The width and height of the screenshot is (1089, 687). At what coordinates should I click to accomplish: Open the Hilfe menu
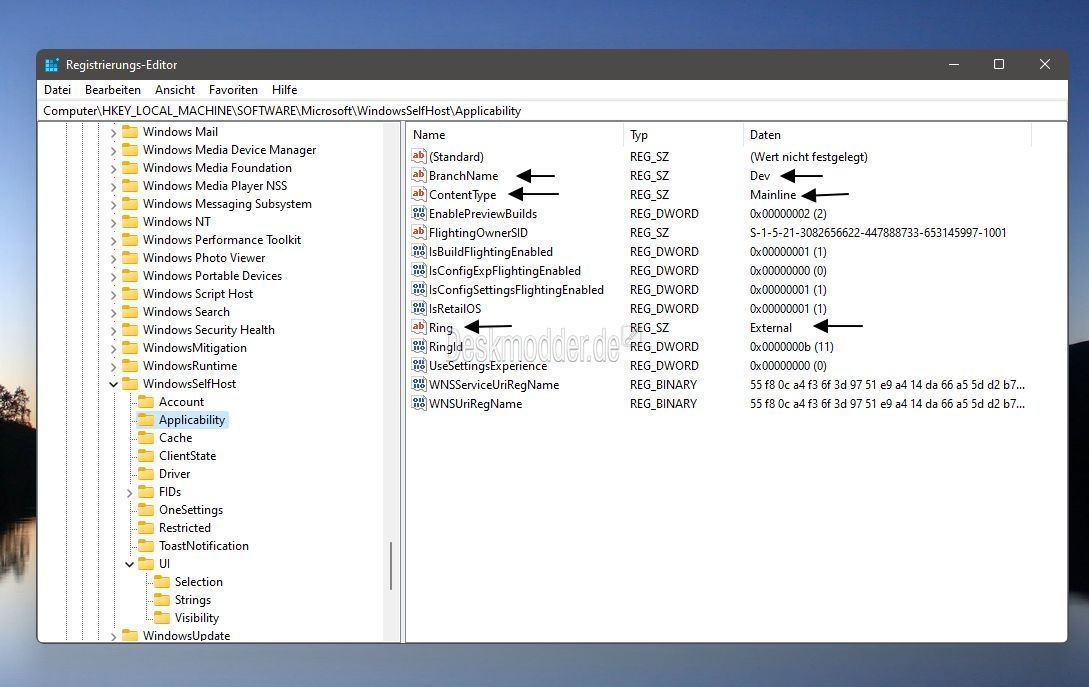tap(284, 90)
